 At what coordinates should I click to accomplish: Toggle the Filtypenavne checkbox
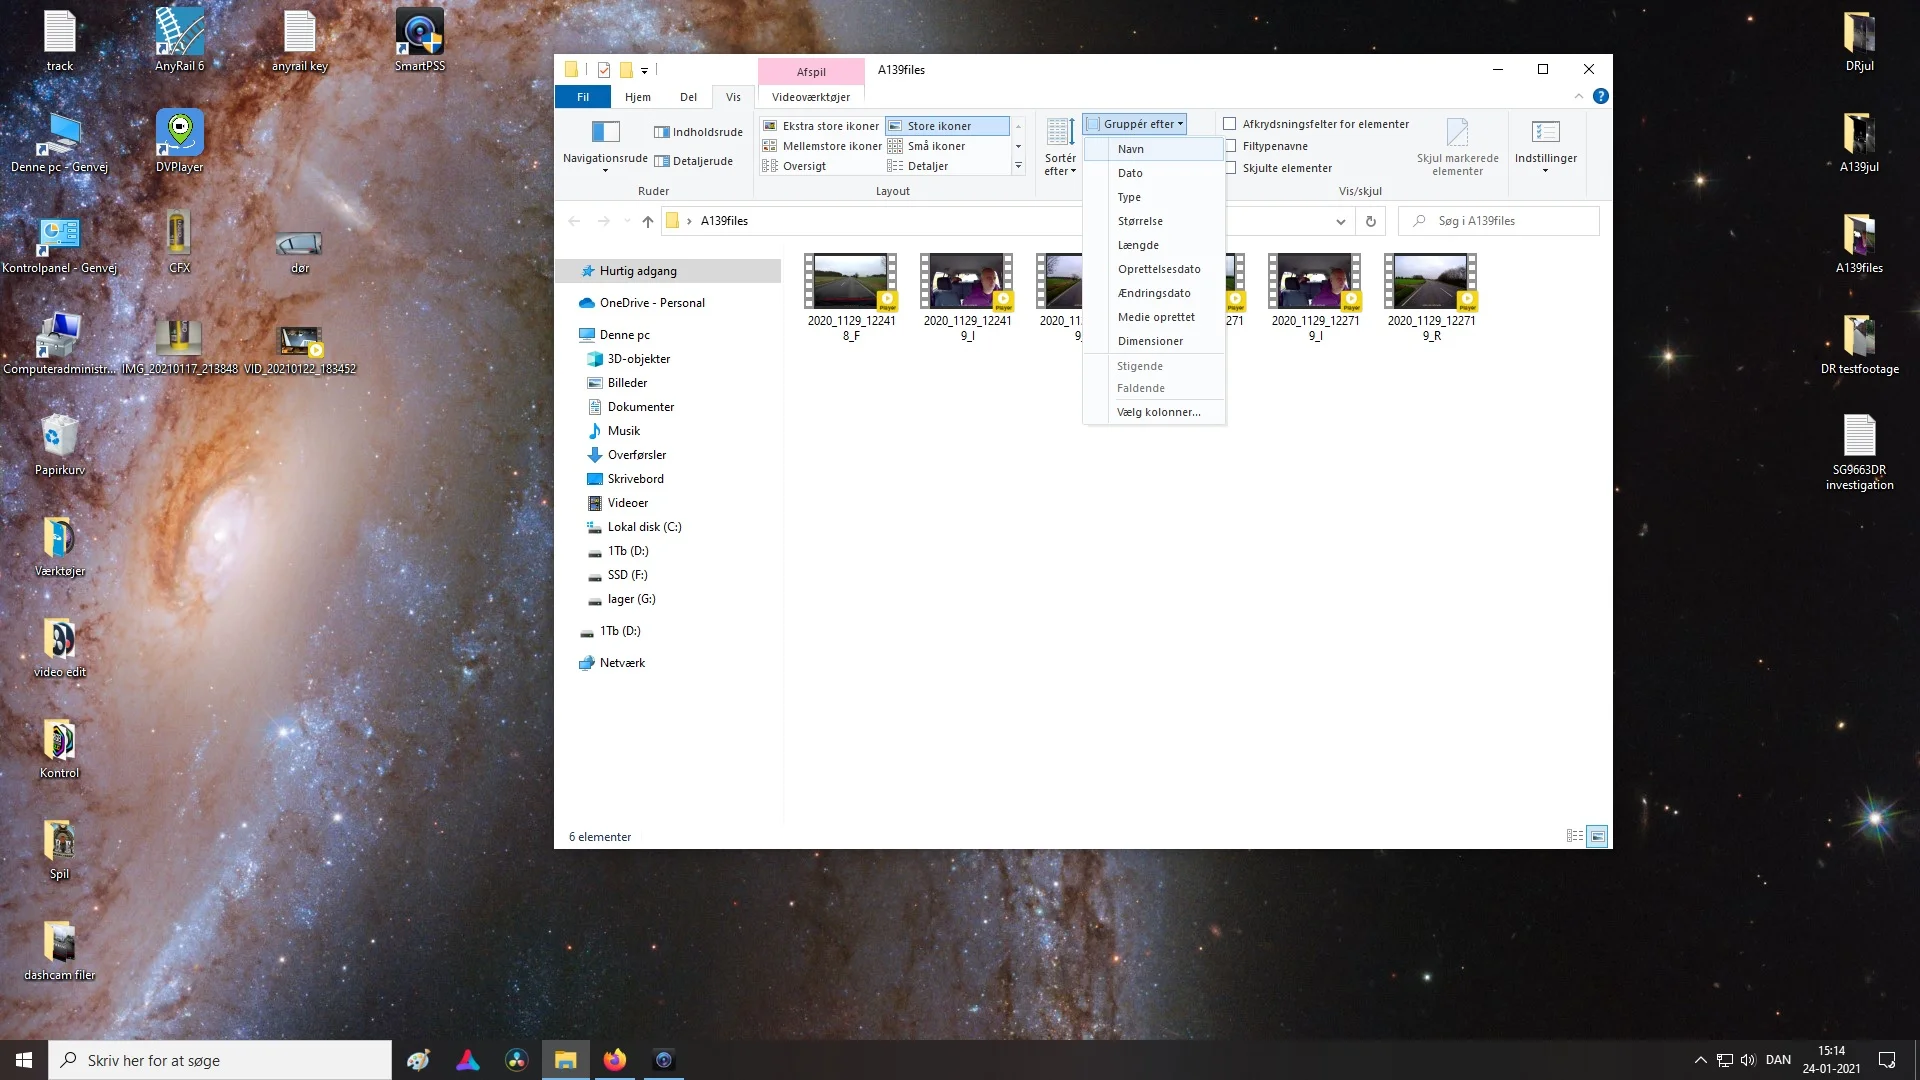tap(1230, 146)
